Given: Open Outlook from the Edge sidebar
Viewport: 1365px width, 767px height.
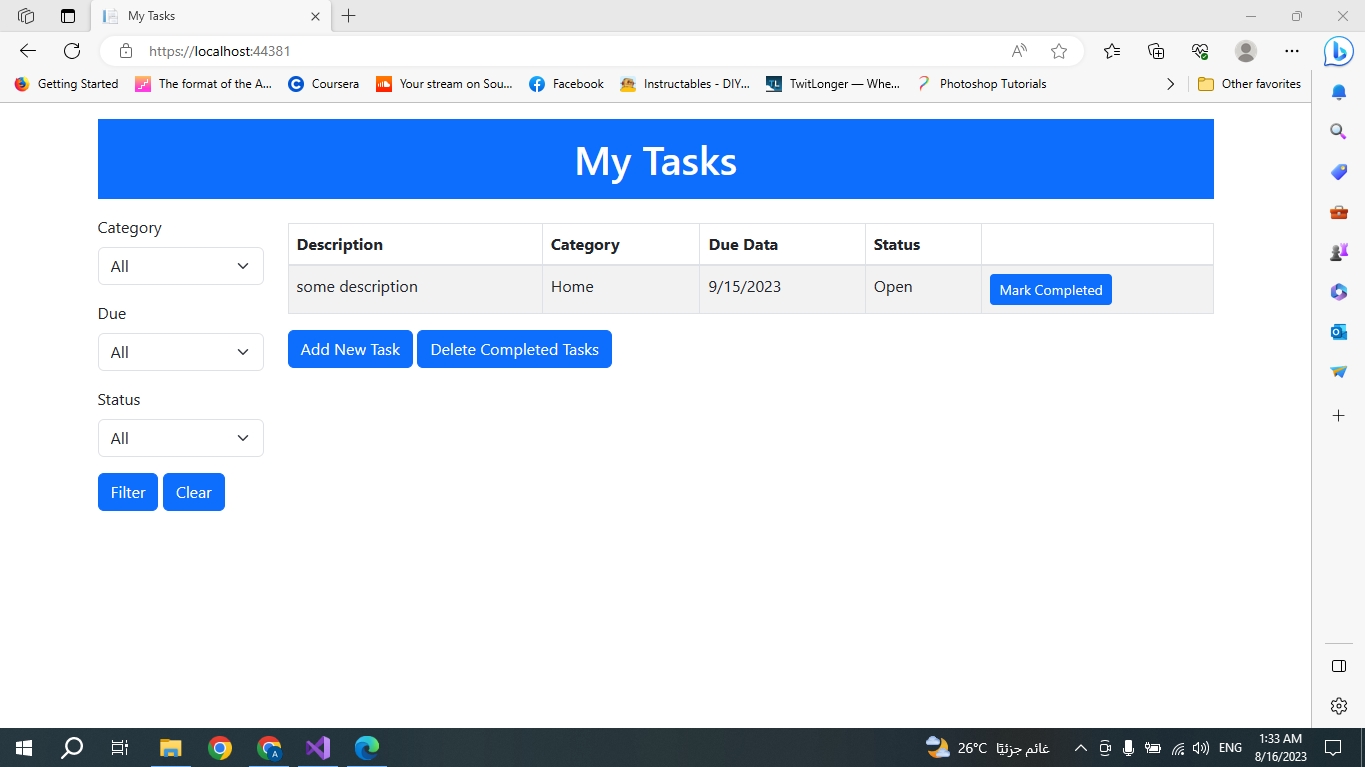Looking at the screenshot, I should point(1338,331).
